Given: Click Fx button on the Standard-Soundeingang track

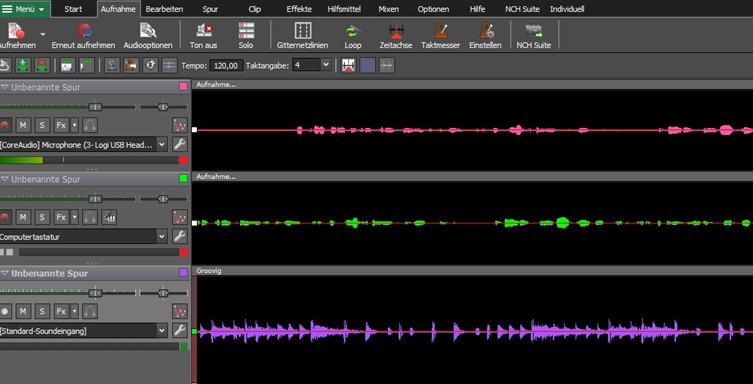Looking at the screenshot, I should click(x=61, y=312).
